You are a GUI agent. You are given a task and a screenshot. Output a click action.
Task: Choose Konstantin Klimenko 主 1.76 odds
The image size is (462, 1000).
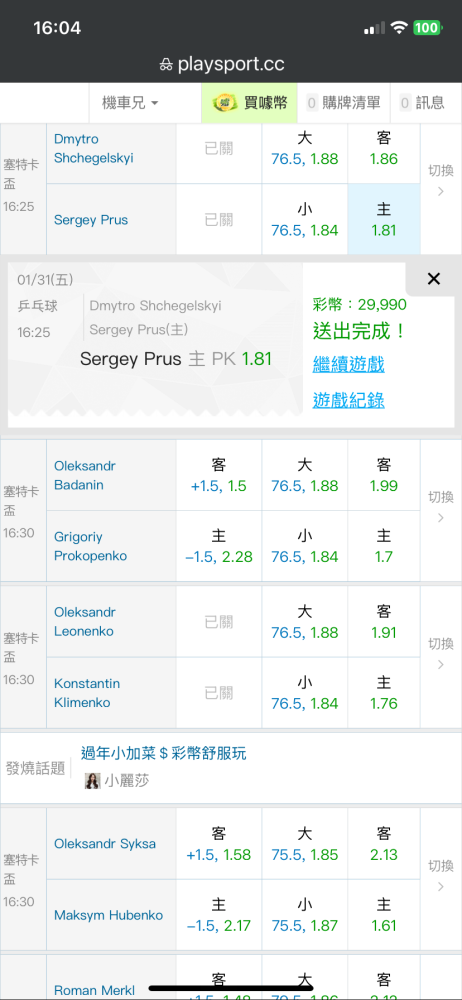pos(384,693)
